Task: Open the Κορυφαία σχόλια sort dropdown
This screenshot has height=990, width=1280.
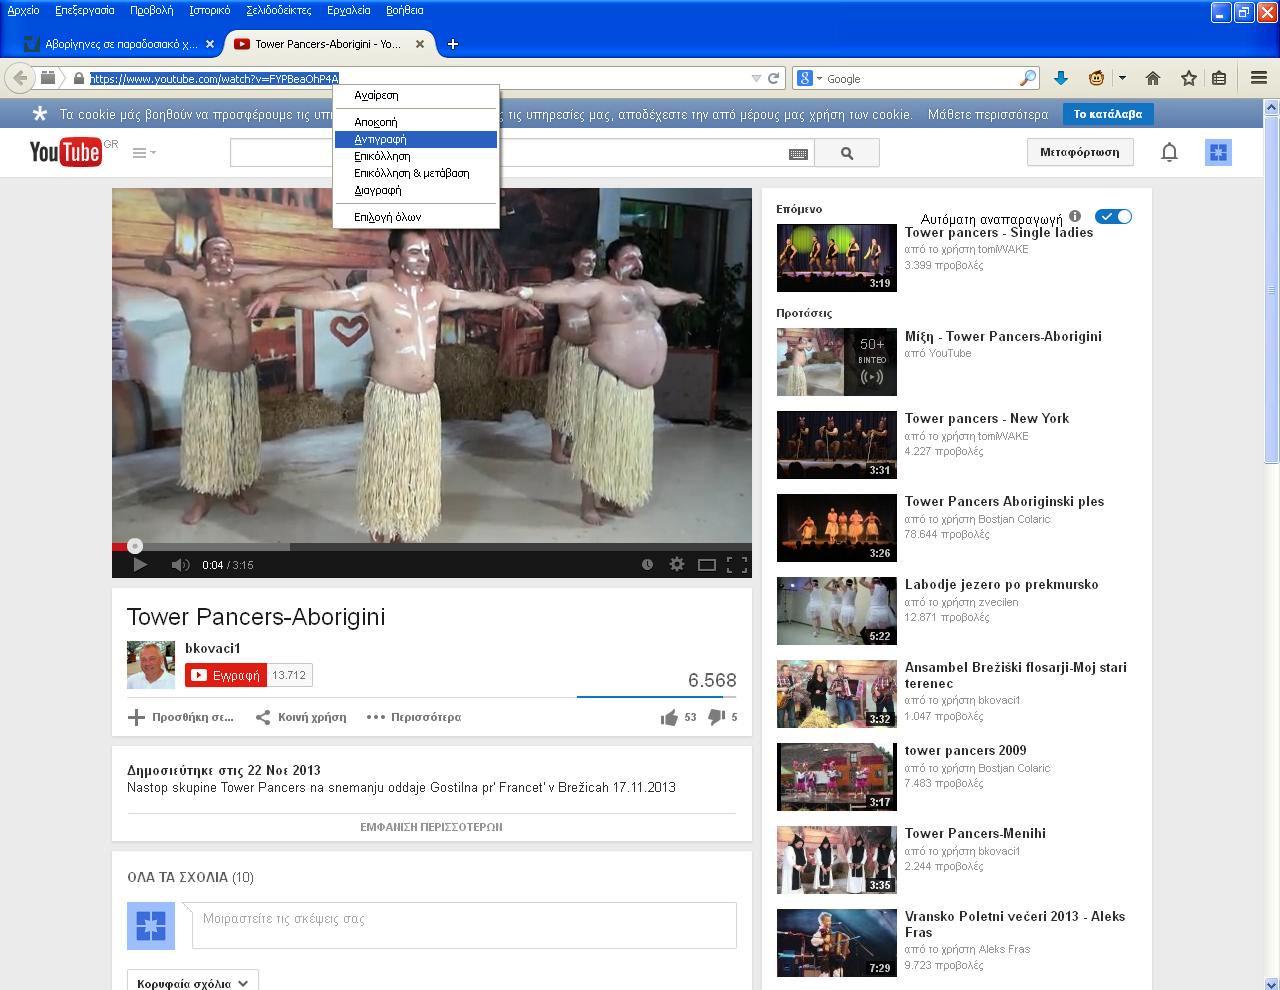Action: [x=193, y=983]
